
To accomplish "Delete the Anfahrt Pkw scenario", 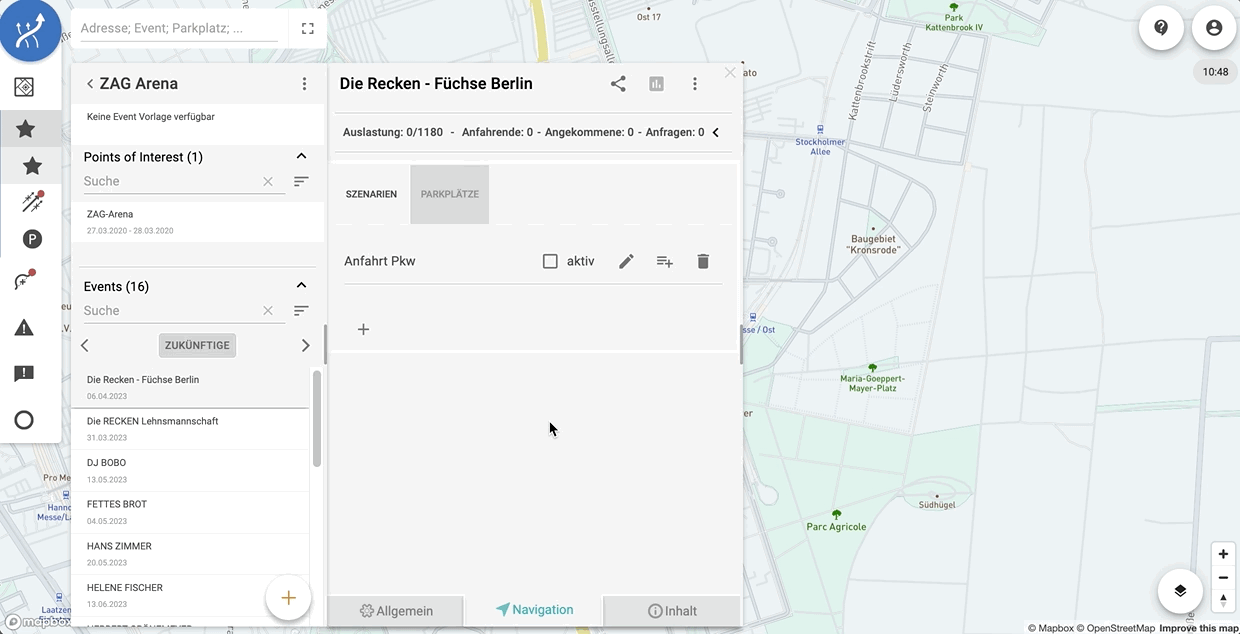I will click(x=703, y=261).
